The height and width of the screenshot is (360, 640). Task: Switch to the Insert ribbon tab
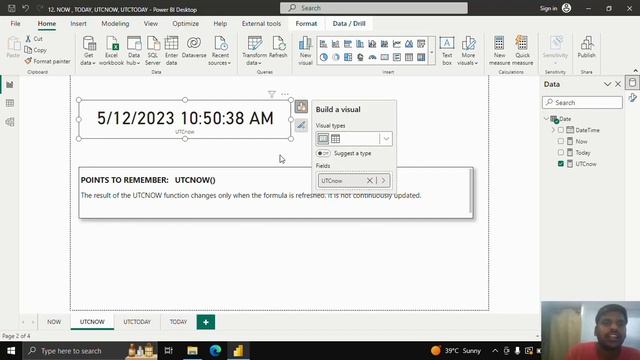(78, 24)
